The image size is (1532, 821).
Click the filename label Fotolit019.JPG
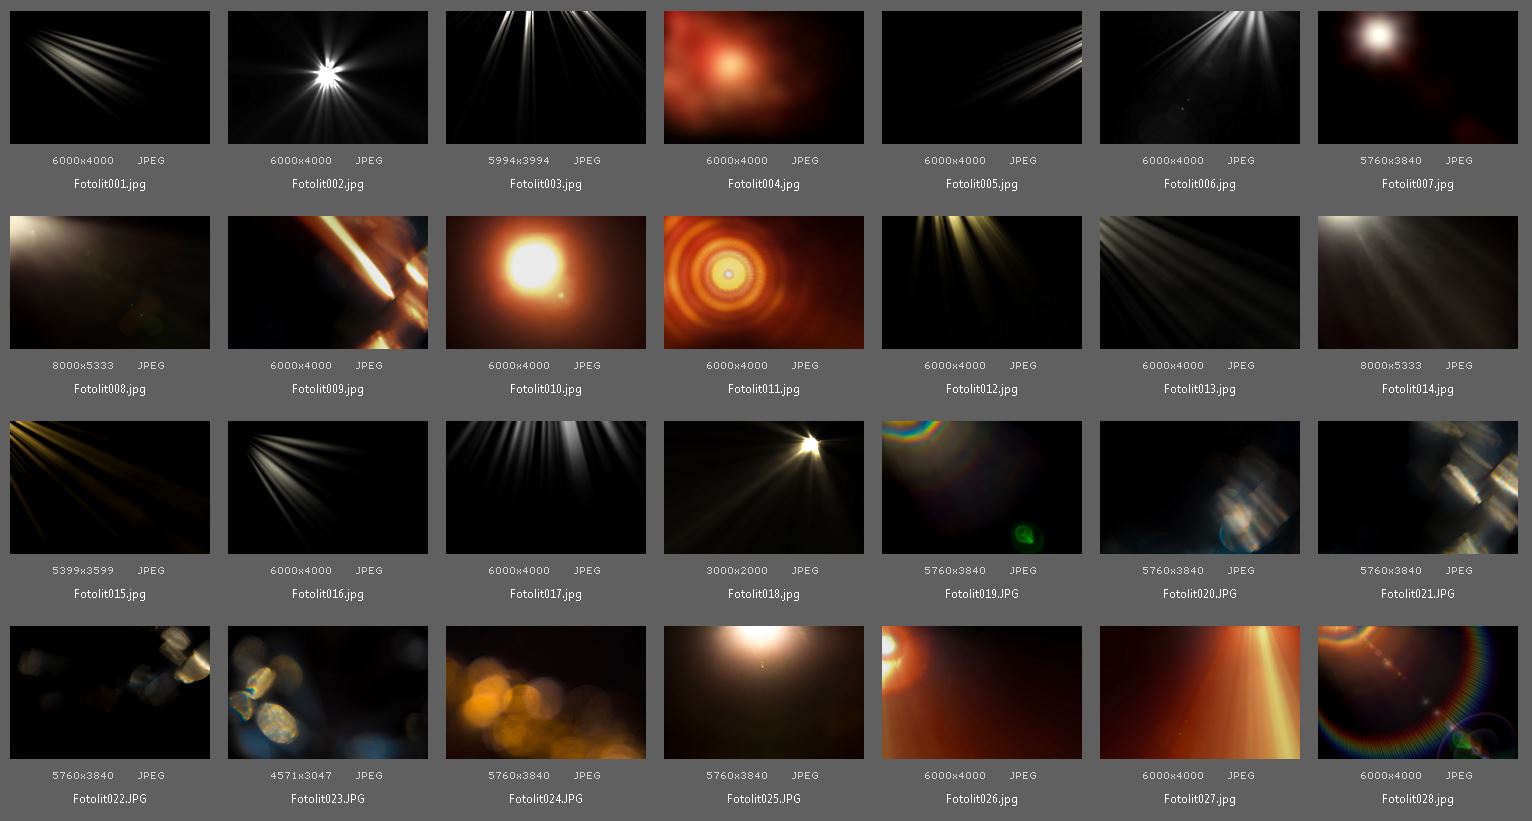[x=981, y=593]
